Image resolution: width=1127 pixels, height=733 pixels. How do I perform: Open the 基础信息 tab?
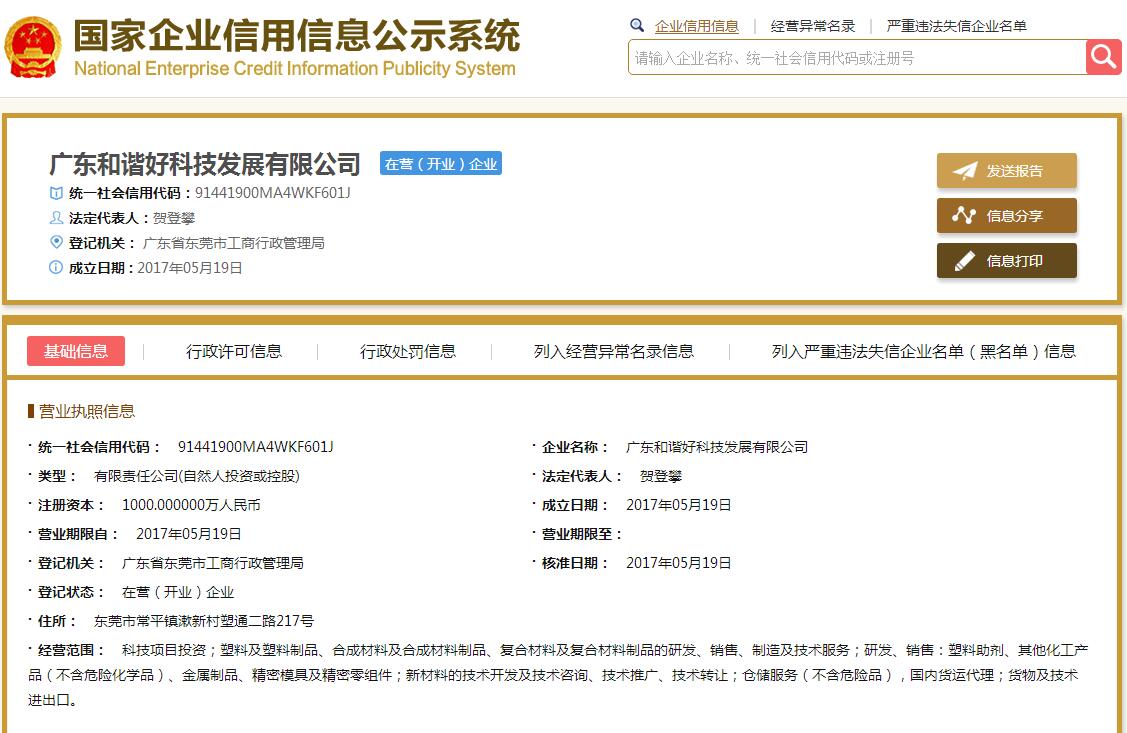point(76,351)
